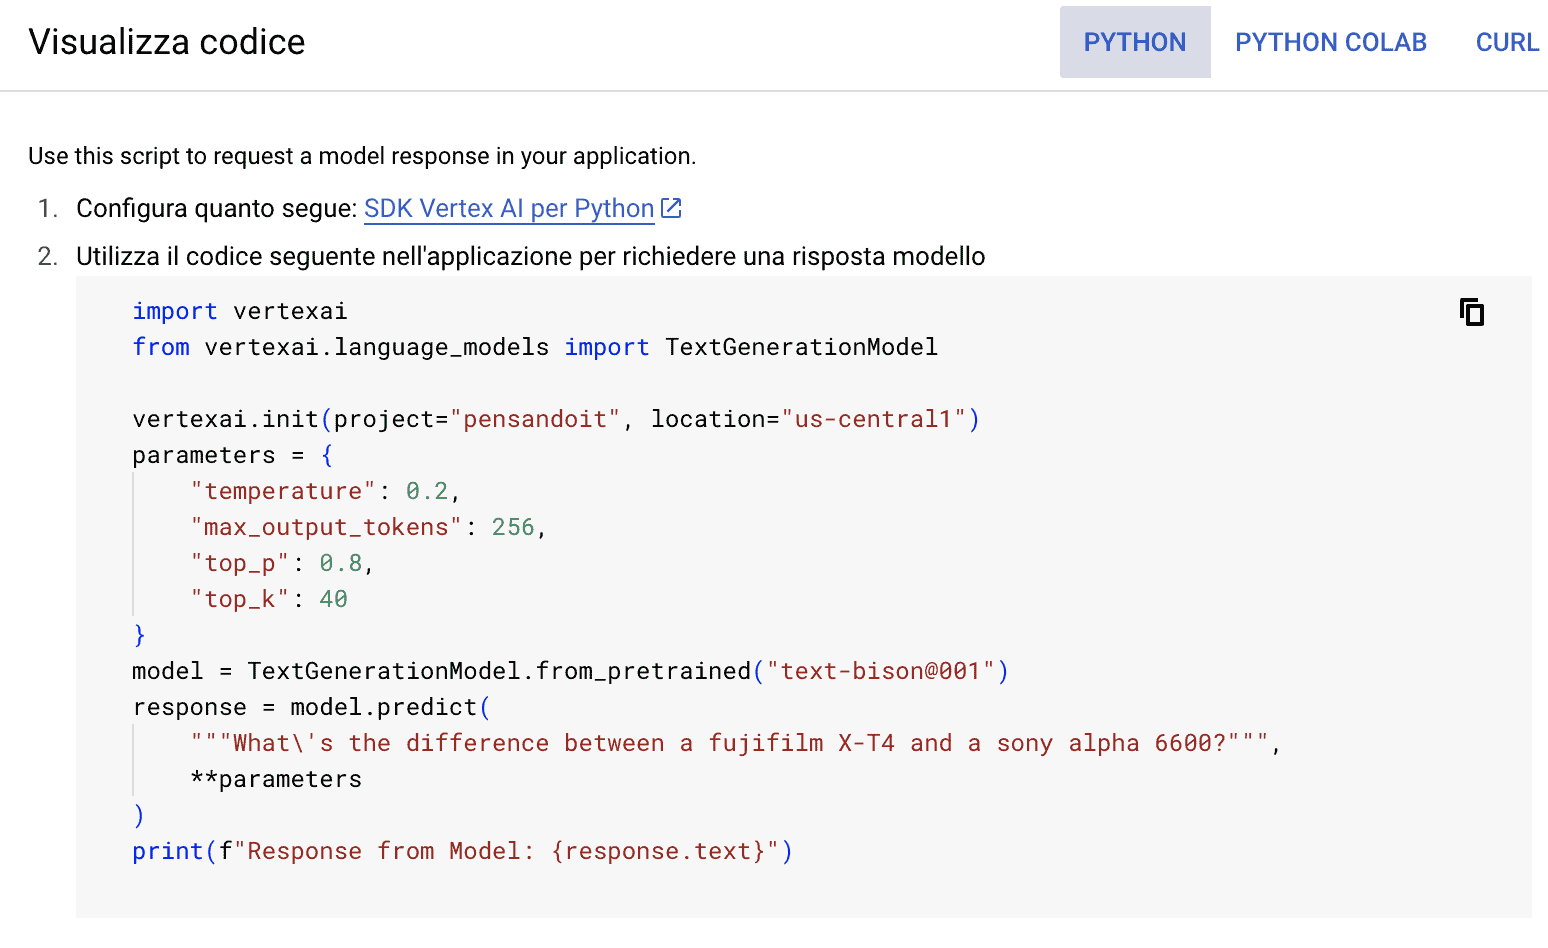1548x948 pixels.
Task: Click the "pensandoit" project string
Action: coord(535,419)
